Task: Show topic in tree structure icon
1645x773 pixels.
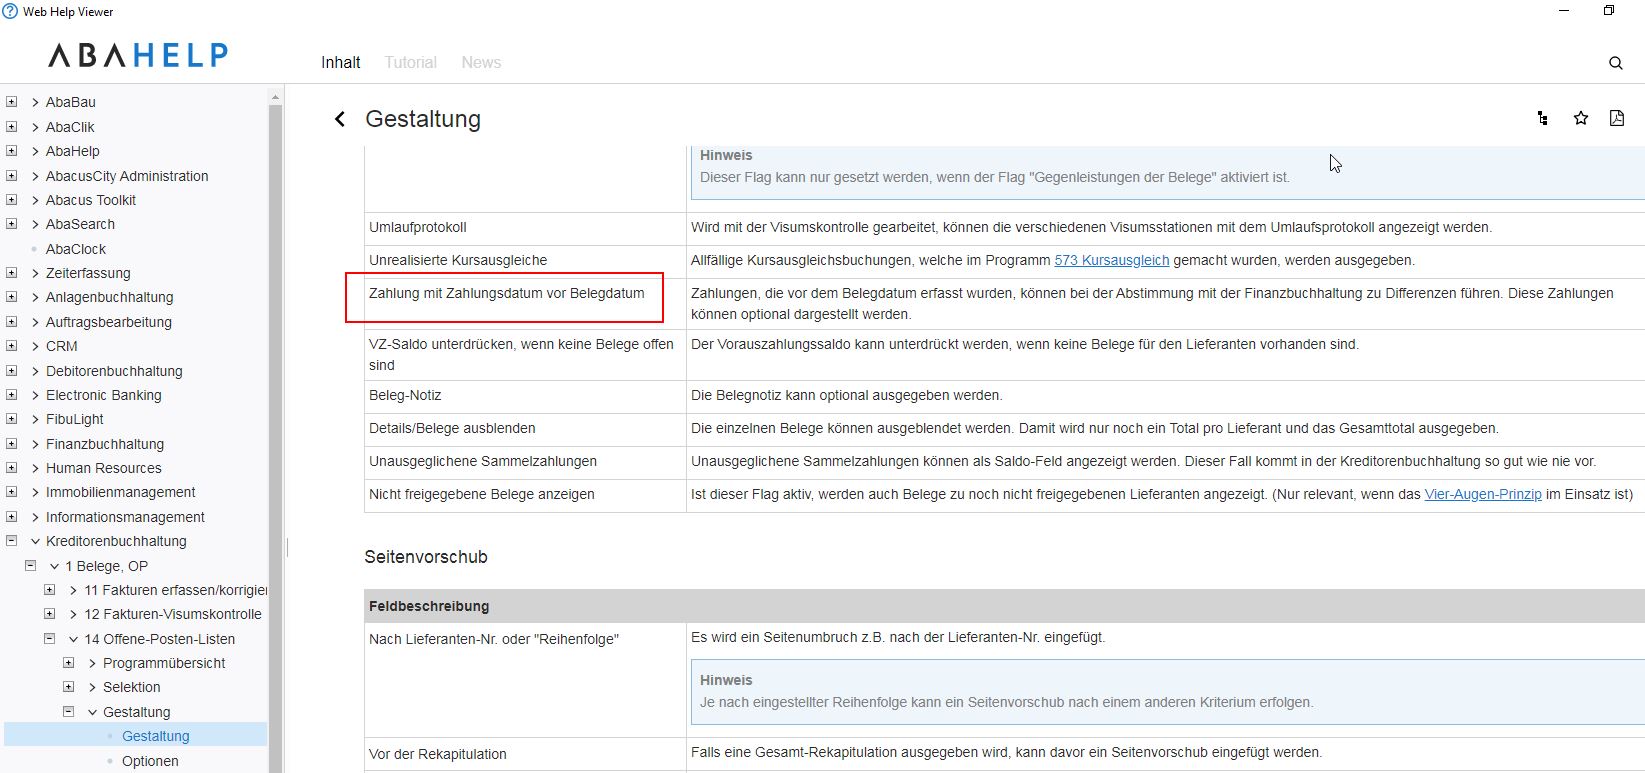Action: coord(1543,118)
